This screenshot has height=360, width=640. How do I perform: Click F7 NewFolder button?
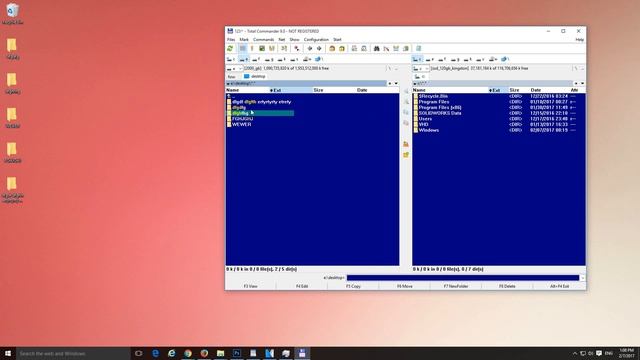pos(456,287)
